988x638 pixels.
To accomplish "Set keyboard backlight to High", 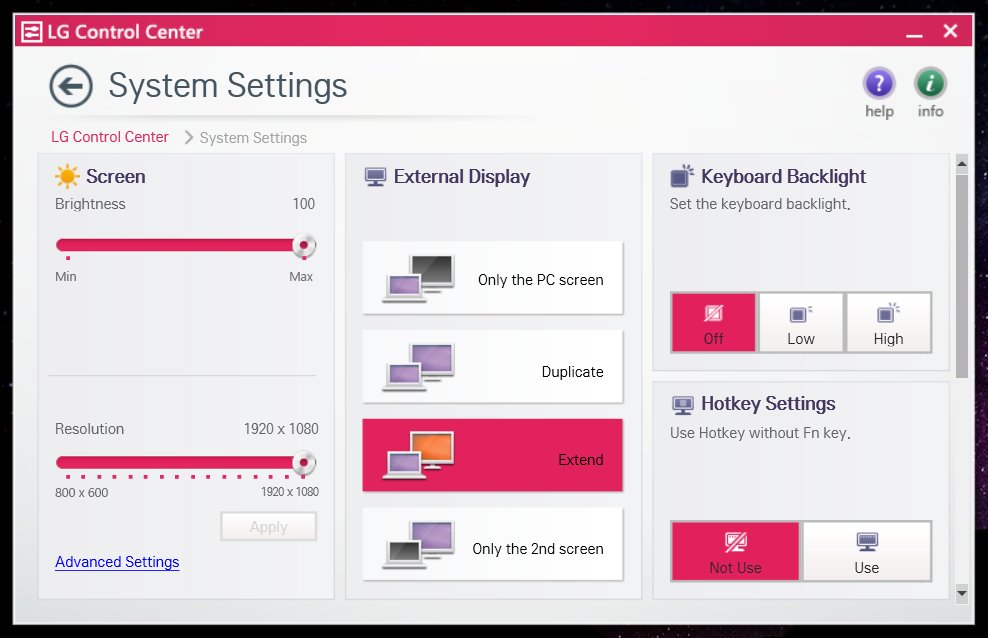I will [888, 322].
